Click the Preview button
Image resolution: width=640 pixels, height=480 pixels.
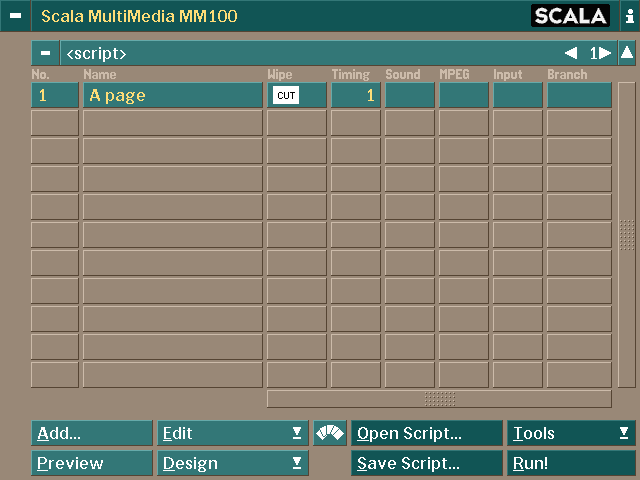click(x=92, y=464)
